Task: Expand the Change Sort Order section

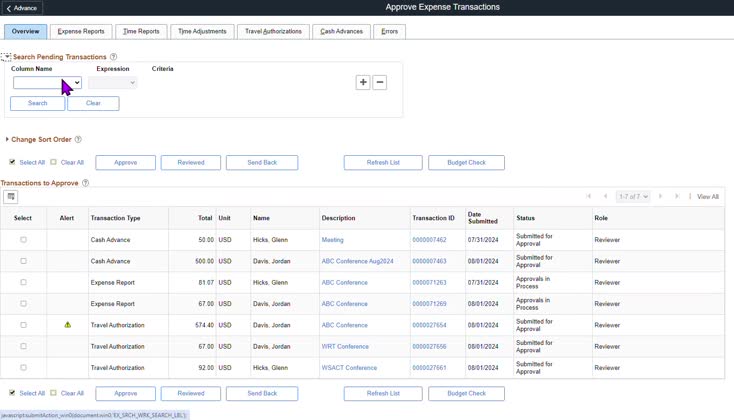Action: click(7, 139)
